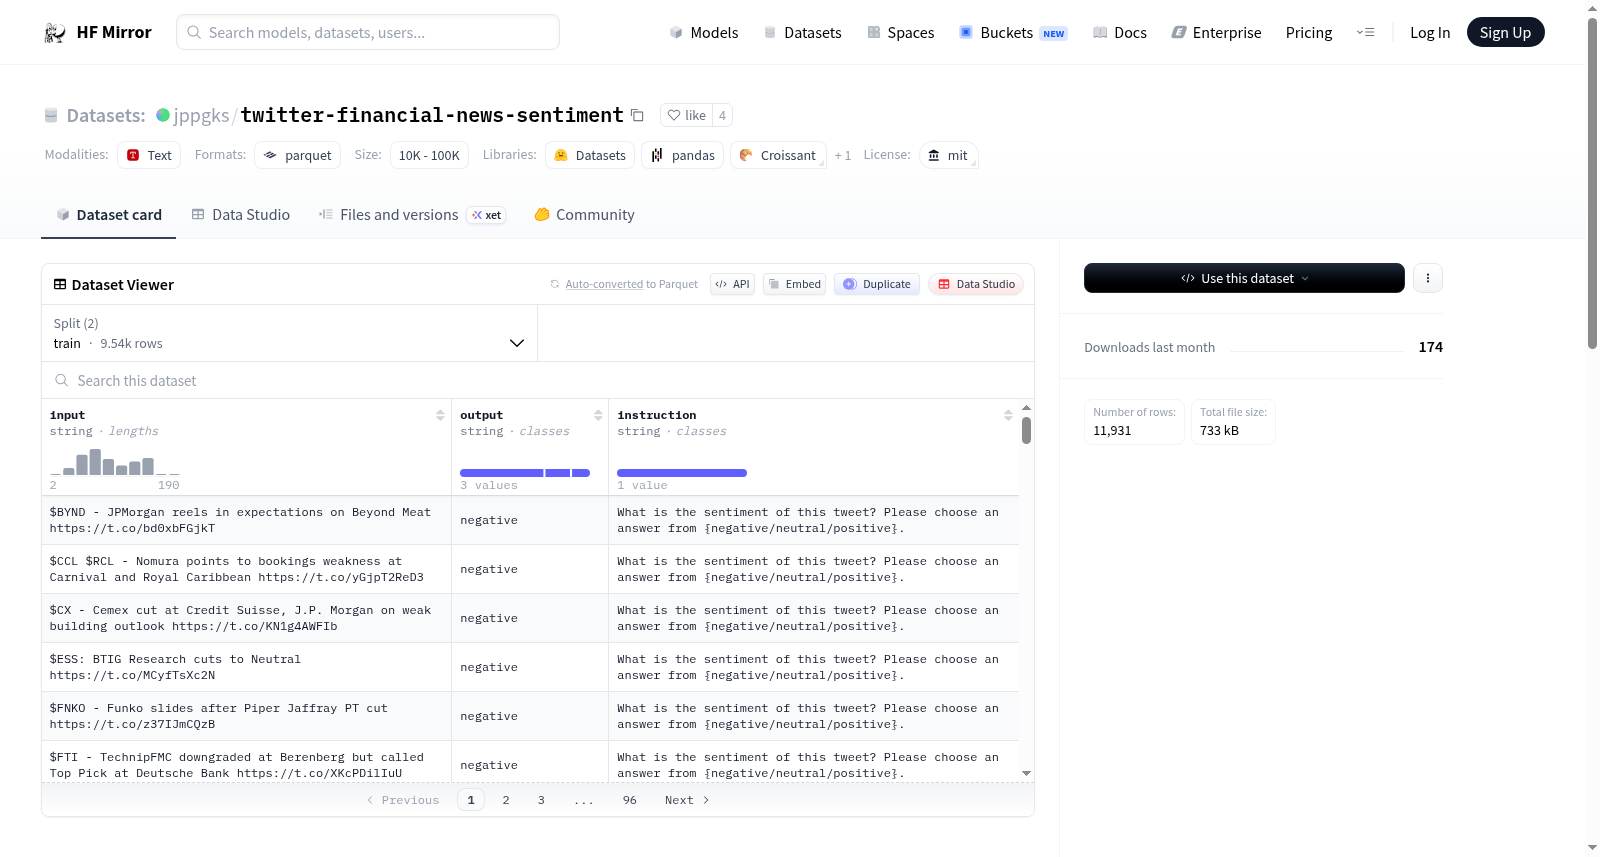1600x857 pixels.
Task: Like the dataset with the heart button
Action: (x=686, y=115)
